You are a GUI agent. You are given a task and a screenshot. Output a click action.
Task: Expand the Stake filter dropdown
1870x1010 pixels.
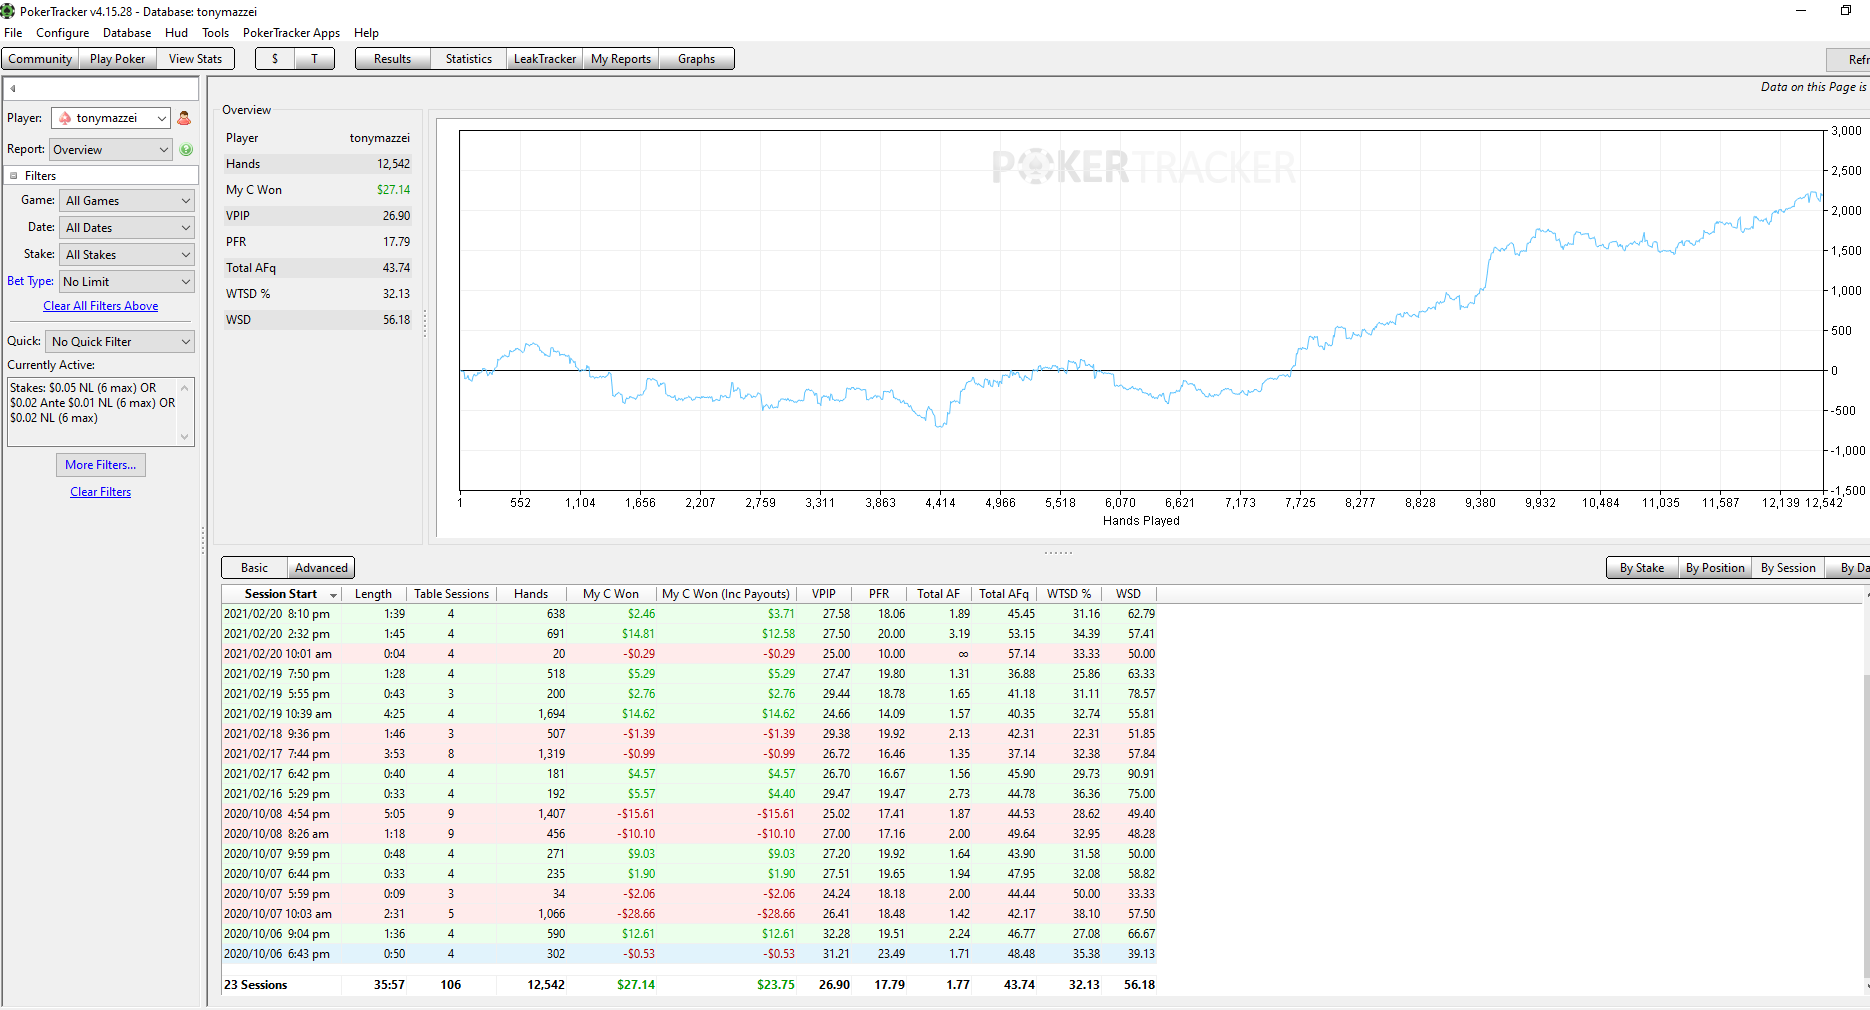point(127,255)
